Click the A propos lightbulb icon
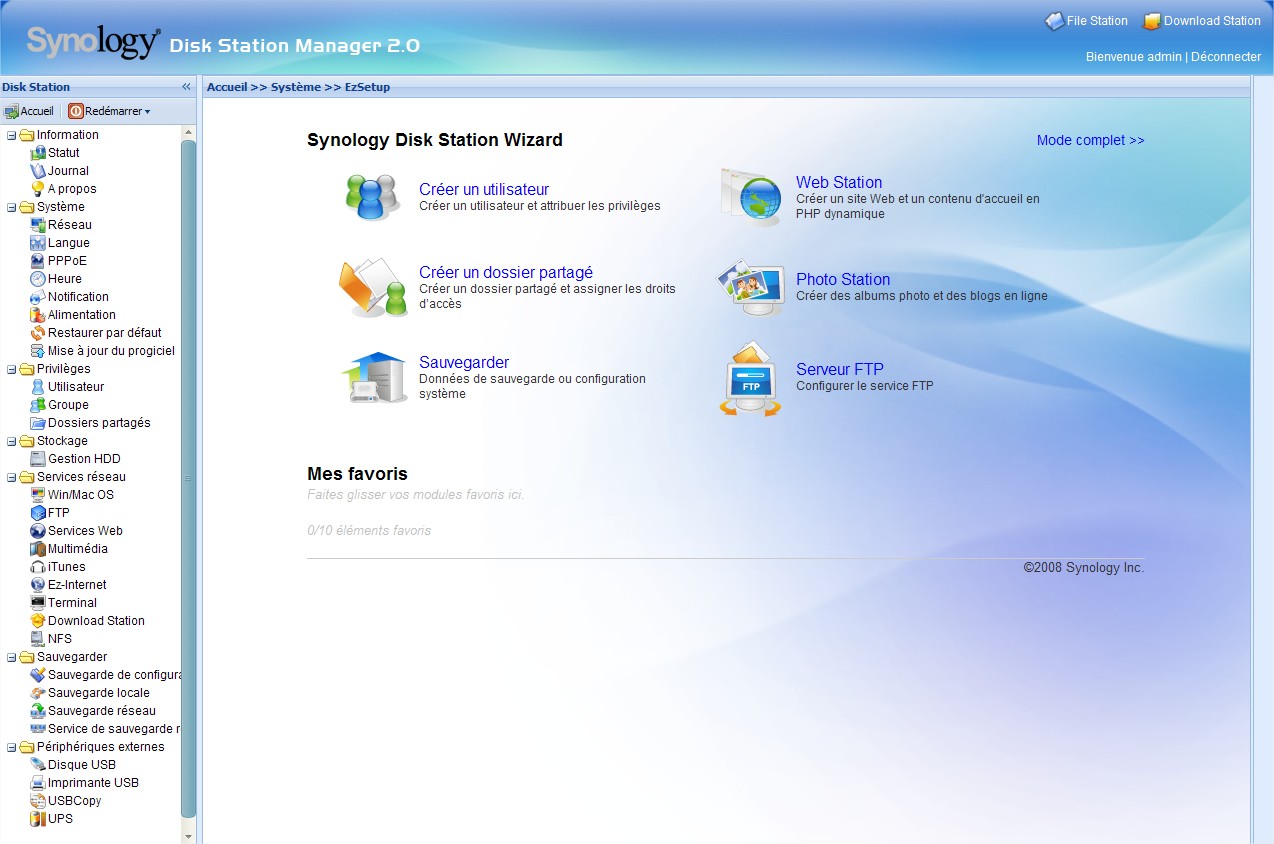Screen dimensions: 1274x844 (38, 189)
